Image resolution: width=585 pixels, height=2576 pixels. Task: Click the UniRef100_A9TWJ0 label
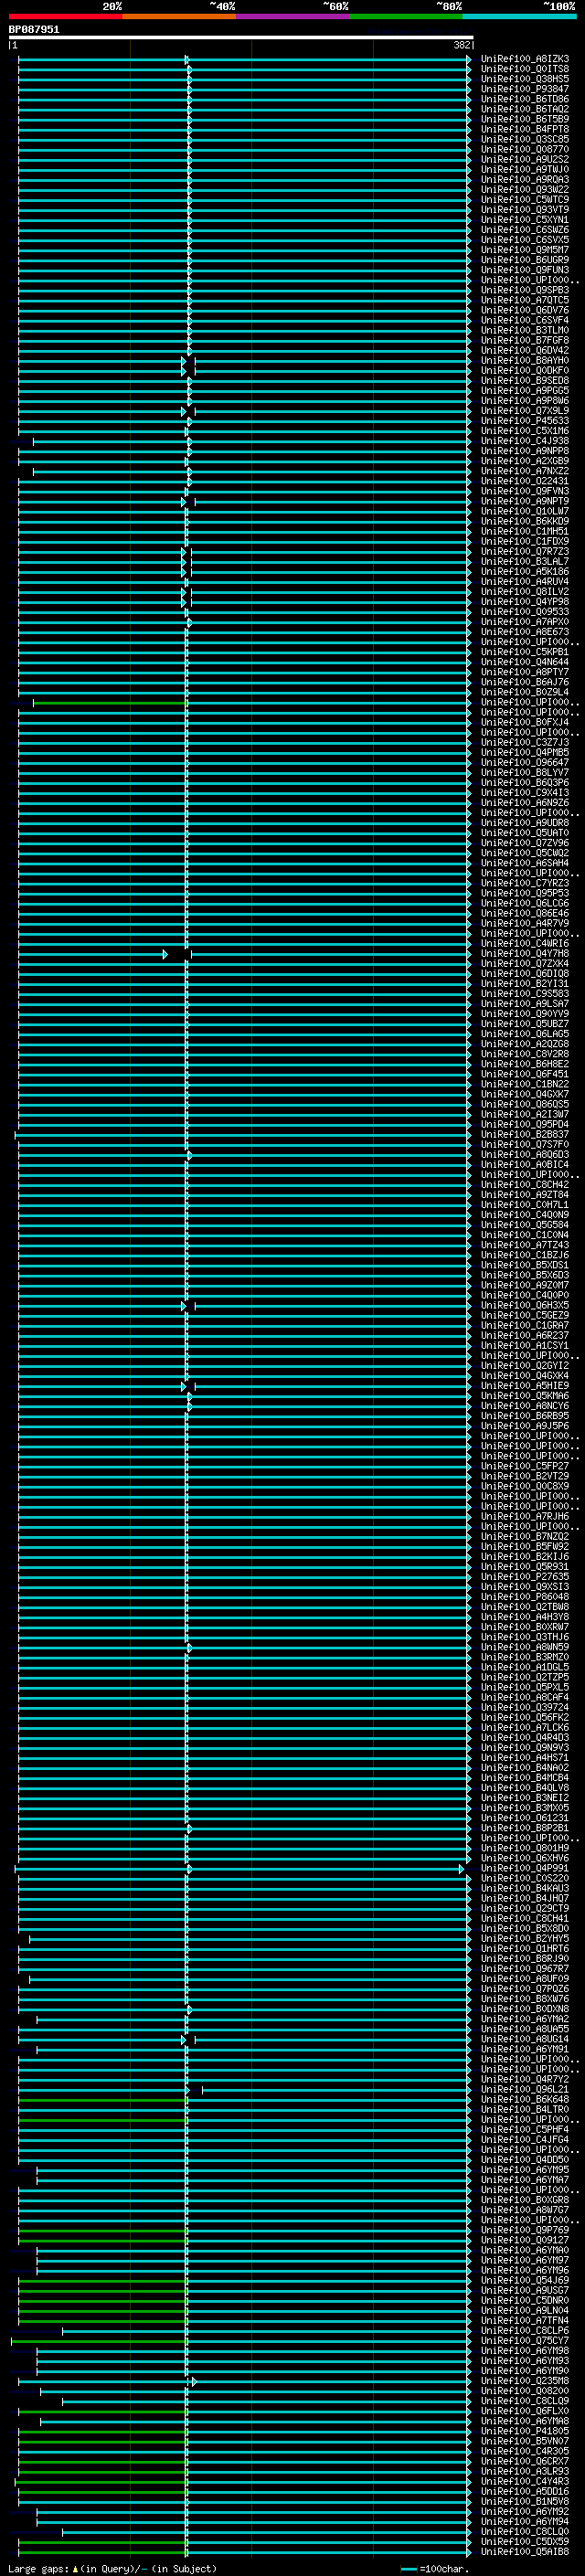525,169
